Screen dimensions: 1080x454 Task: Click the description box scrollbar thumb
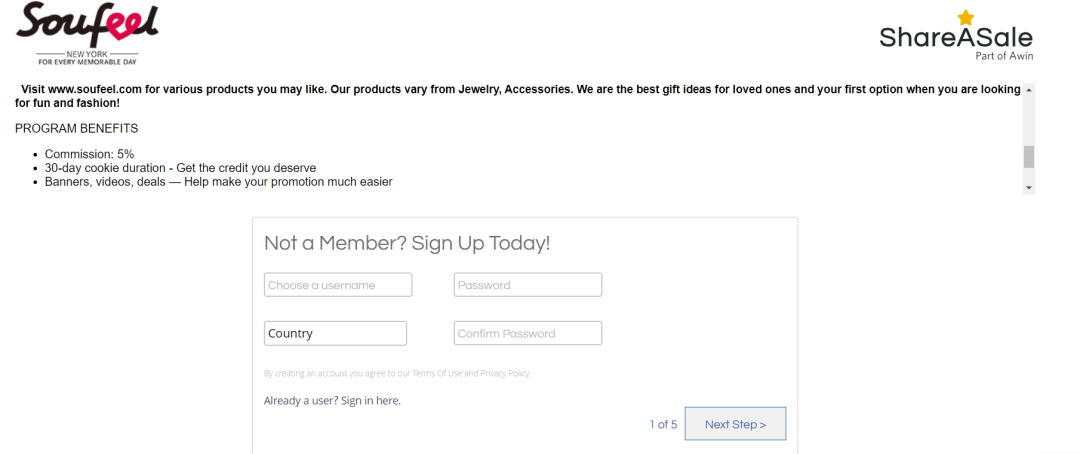(1029, 156)
